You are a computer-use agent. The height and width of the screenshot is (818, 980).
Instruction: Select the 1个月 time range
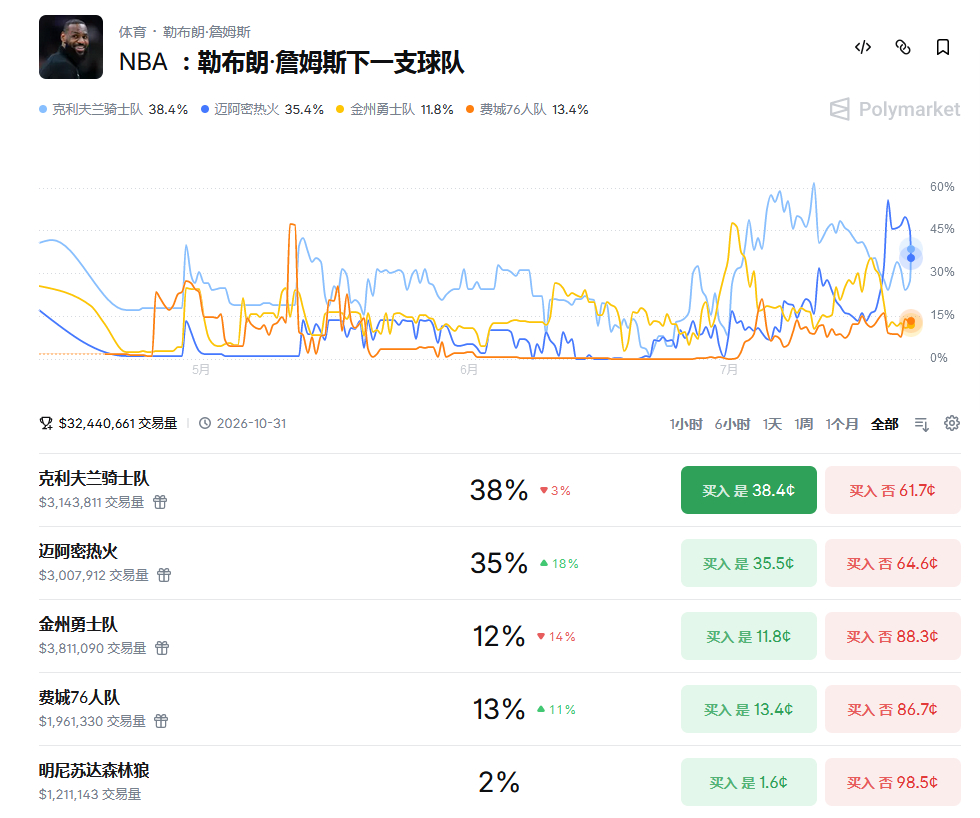[x=842, y=424]
